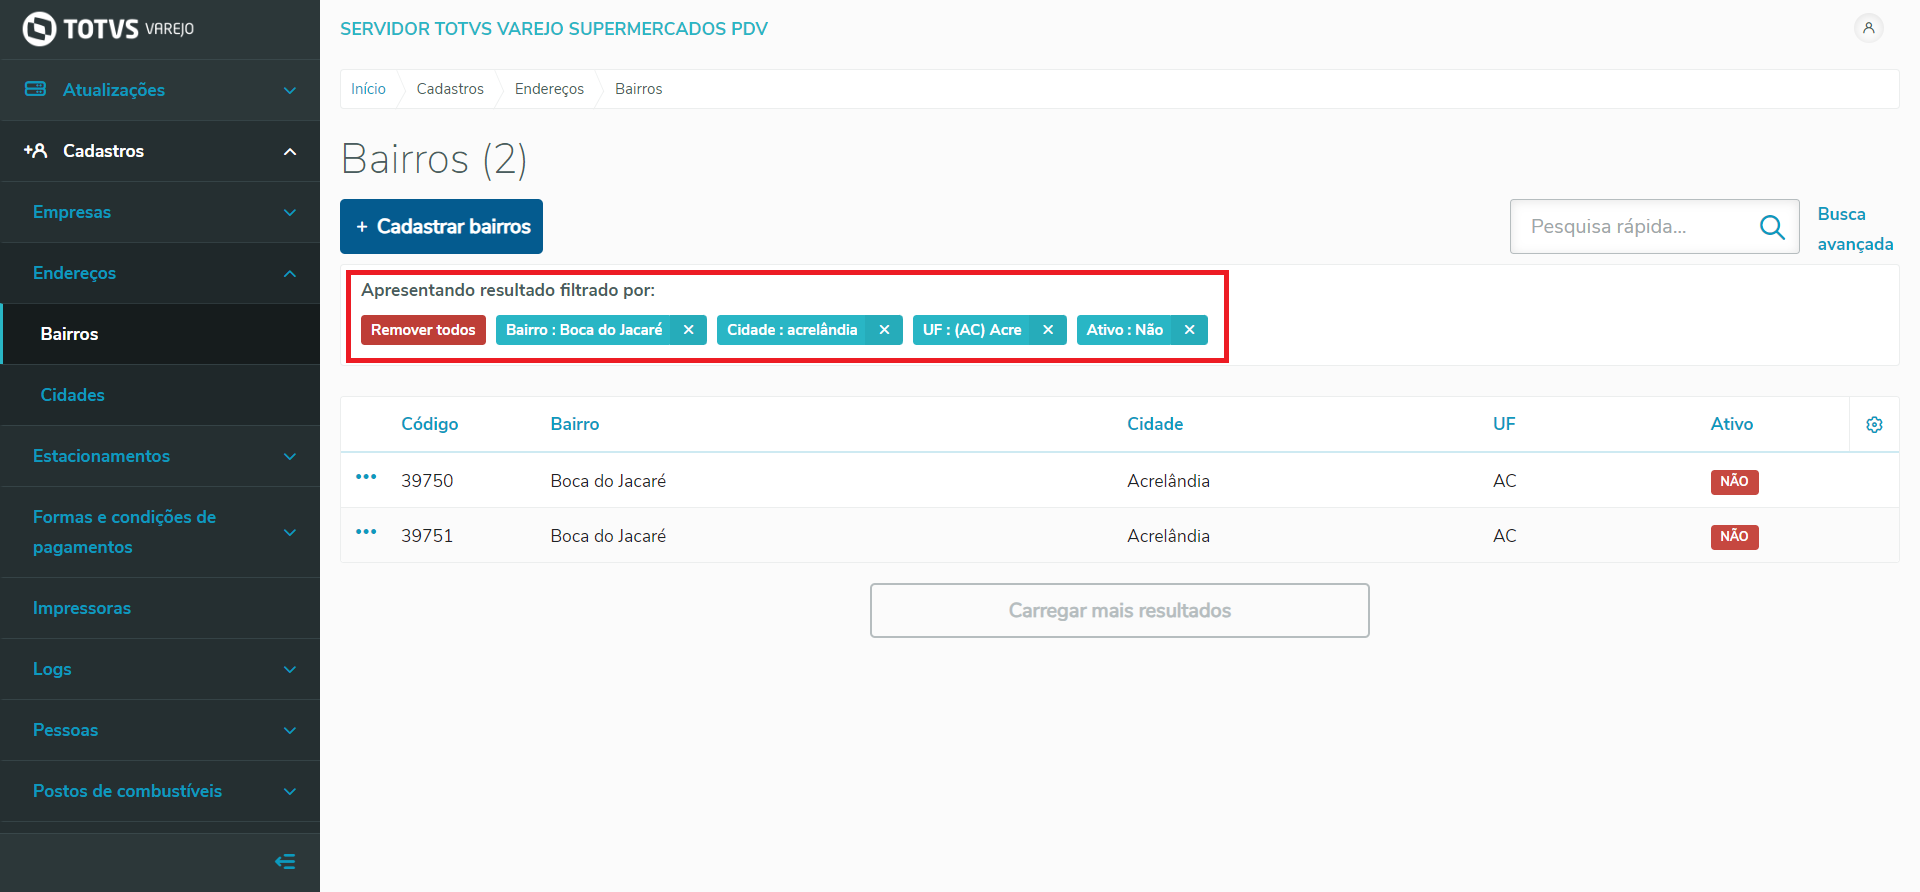Viewport: 1920px width, 892px height.
Task: Remove the Ativo: Não filter
Action: pos(1189,330)
